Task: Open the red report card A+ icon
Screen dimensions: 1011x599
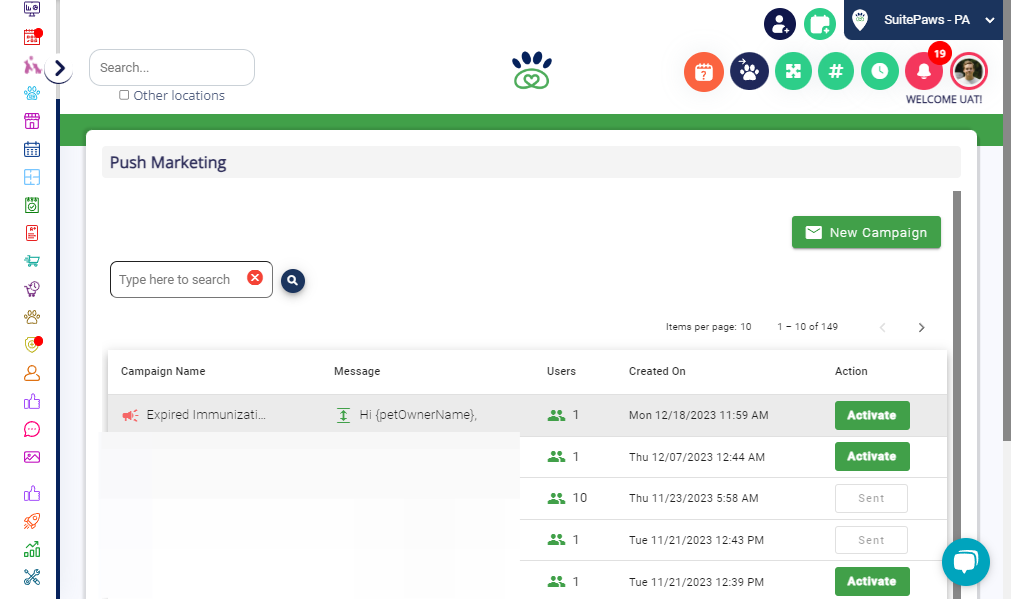Action: [32, 233]
